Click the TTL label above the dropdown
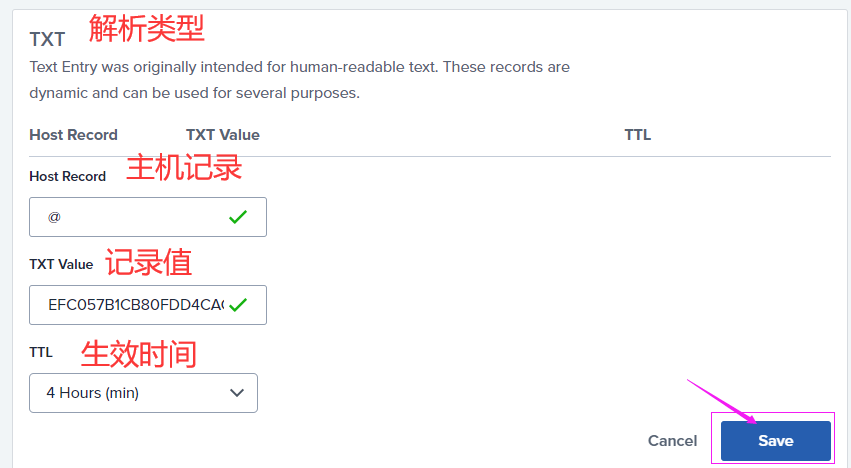This screenshot has height=468, width=851. click(41, 352)
